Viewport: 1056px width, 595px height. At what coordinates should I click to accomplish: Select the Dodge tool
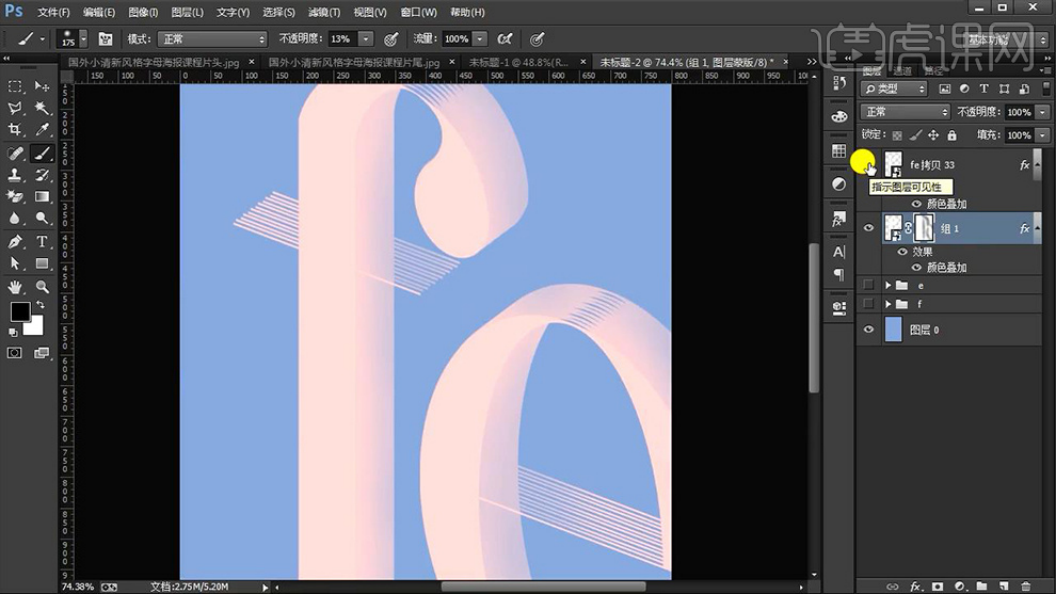click(x=42, y=218)
